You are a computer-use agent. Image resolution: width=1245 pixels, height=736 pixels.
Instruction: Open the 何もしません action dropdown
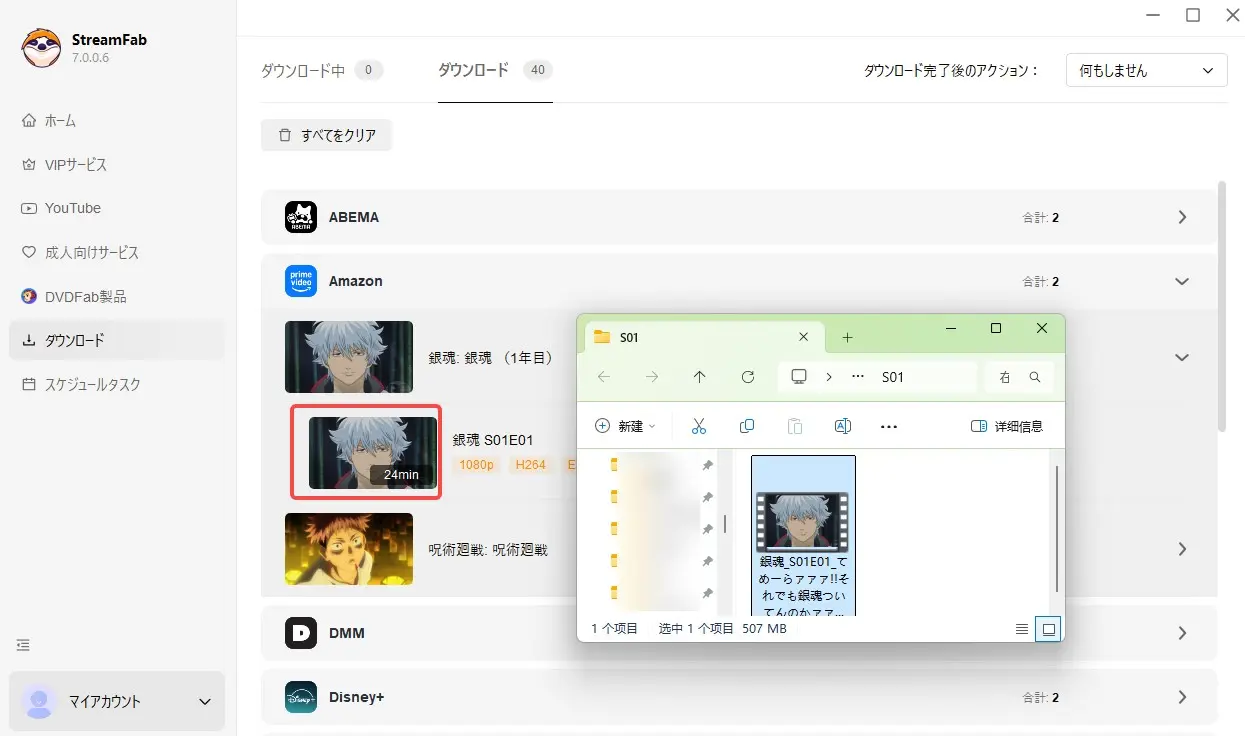coord(1147,71)
